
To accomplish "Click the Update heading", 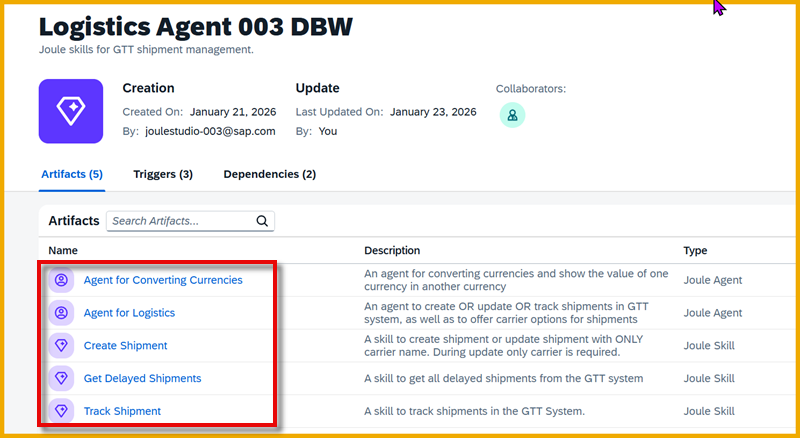I will pos(317,88).
